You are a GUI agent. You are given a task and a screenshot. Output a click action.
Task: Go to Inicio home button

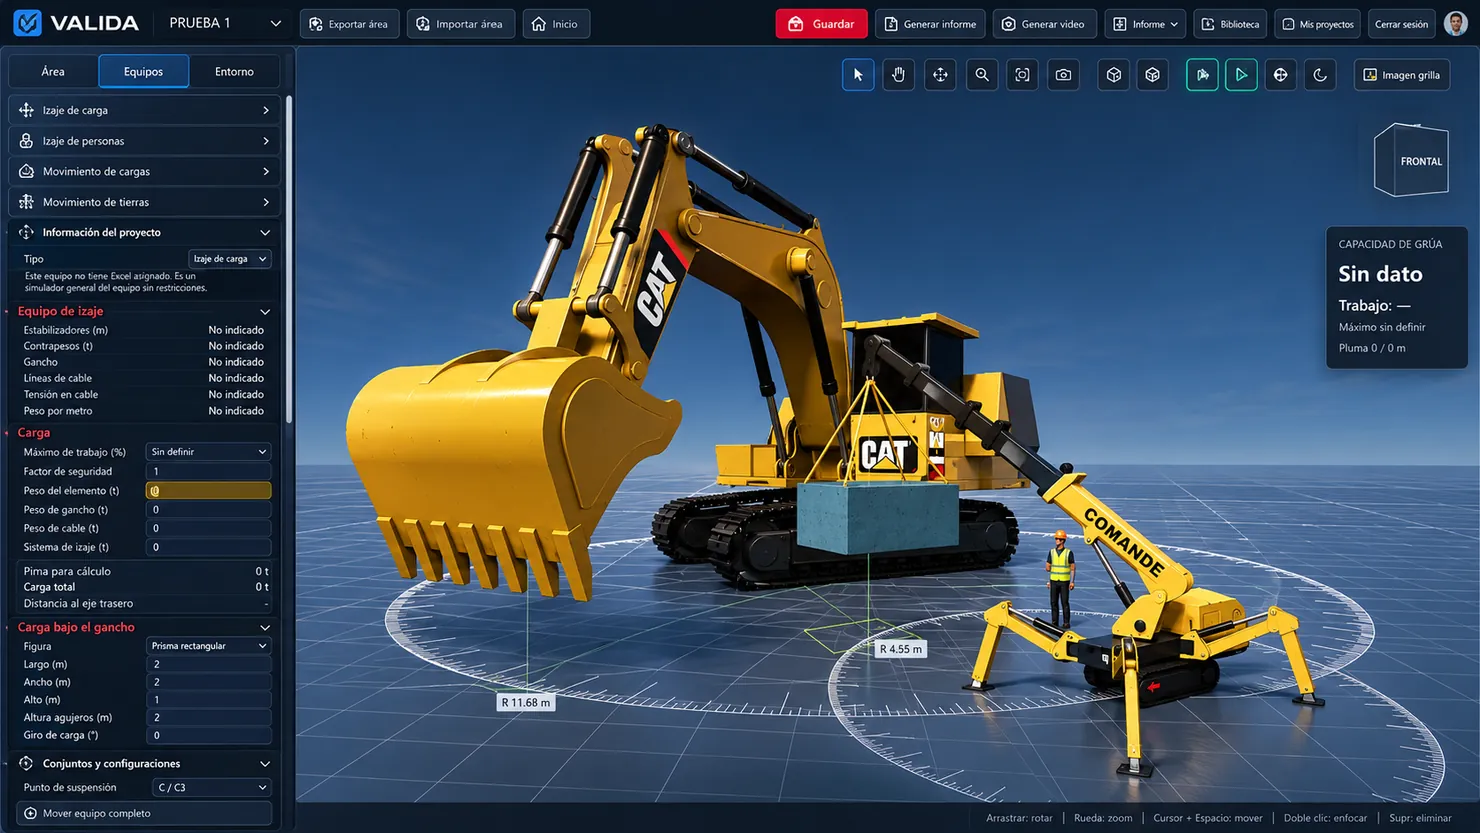click(556, 24)
